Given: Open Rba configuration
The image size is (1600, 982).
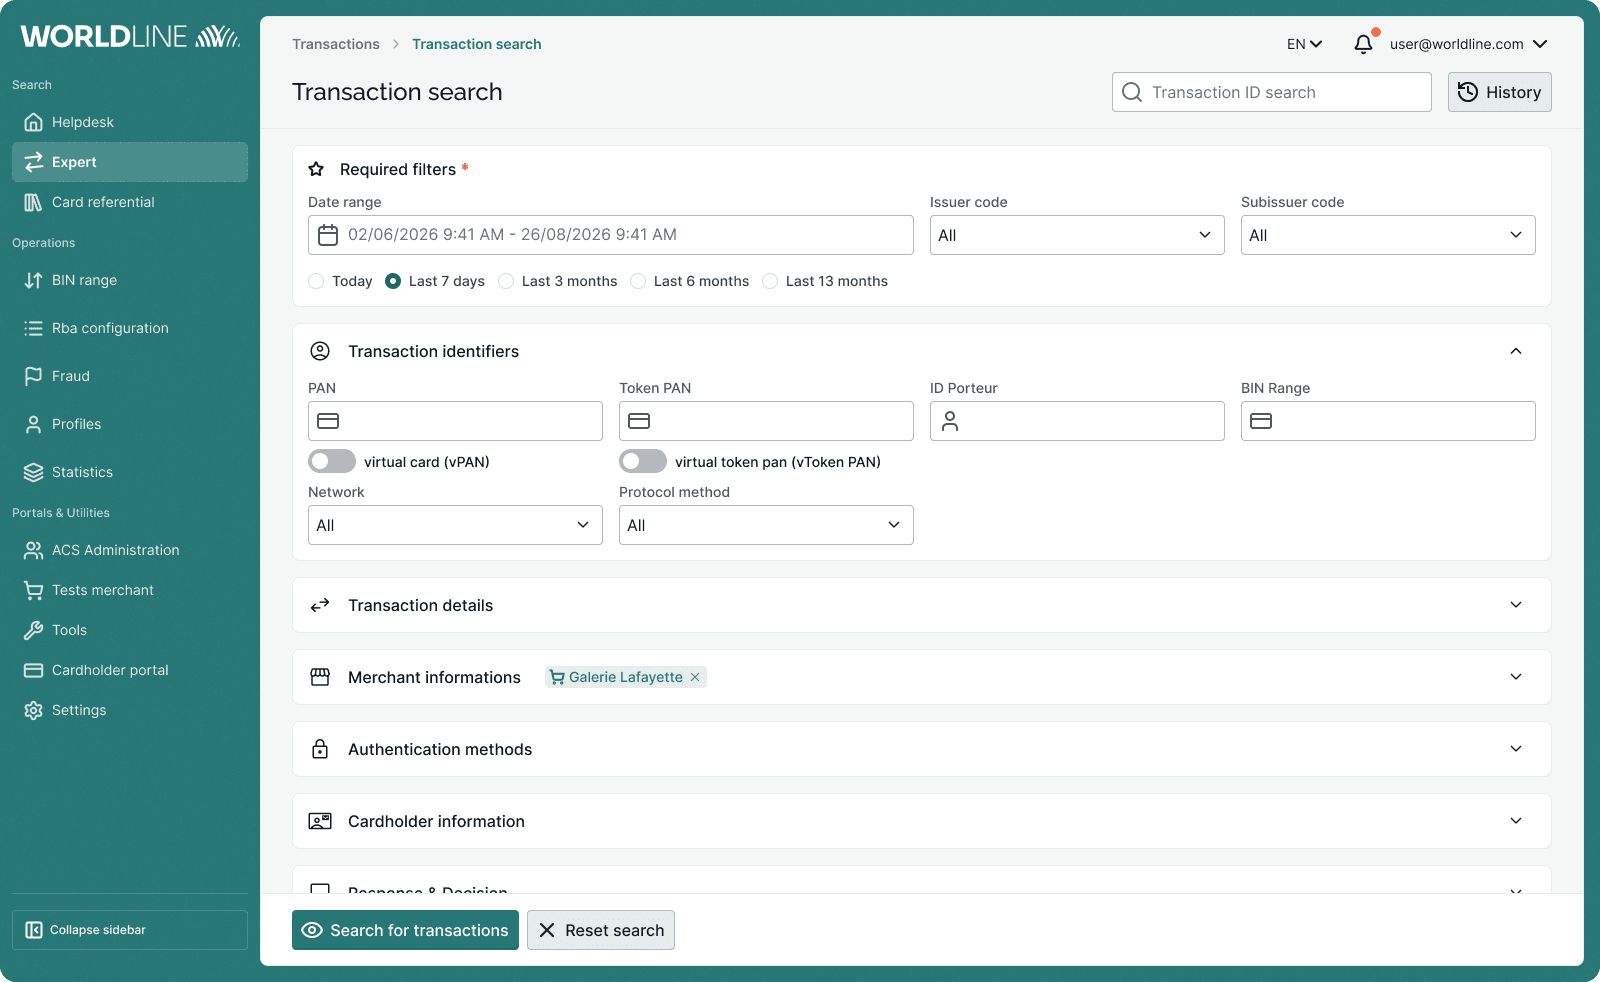Looking at the screenshot, I should point(130,328).
